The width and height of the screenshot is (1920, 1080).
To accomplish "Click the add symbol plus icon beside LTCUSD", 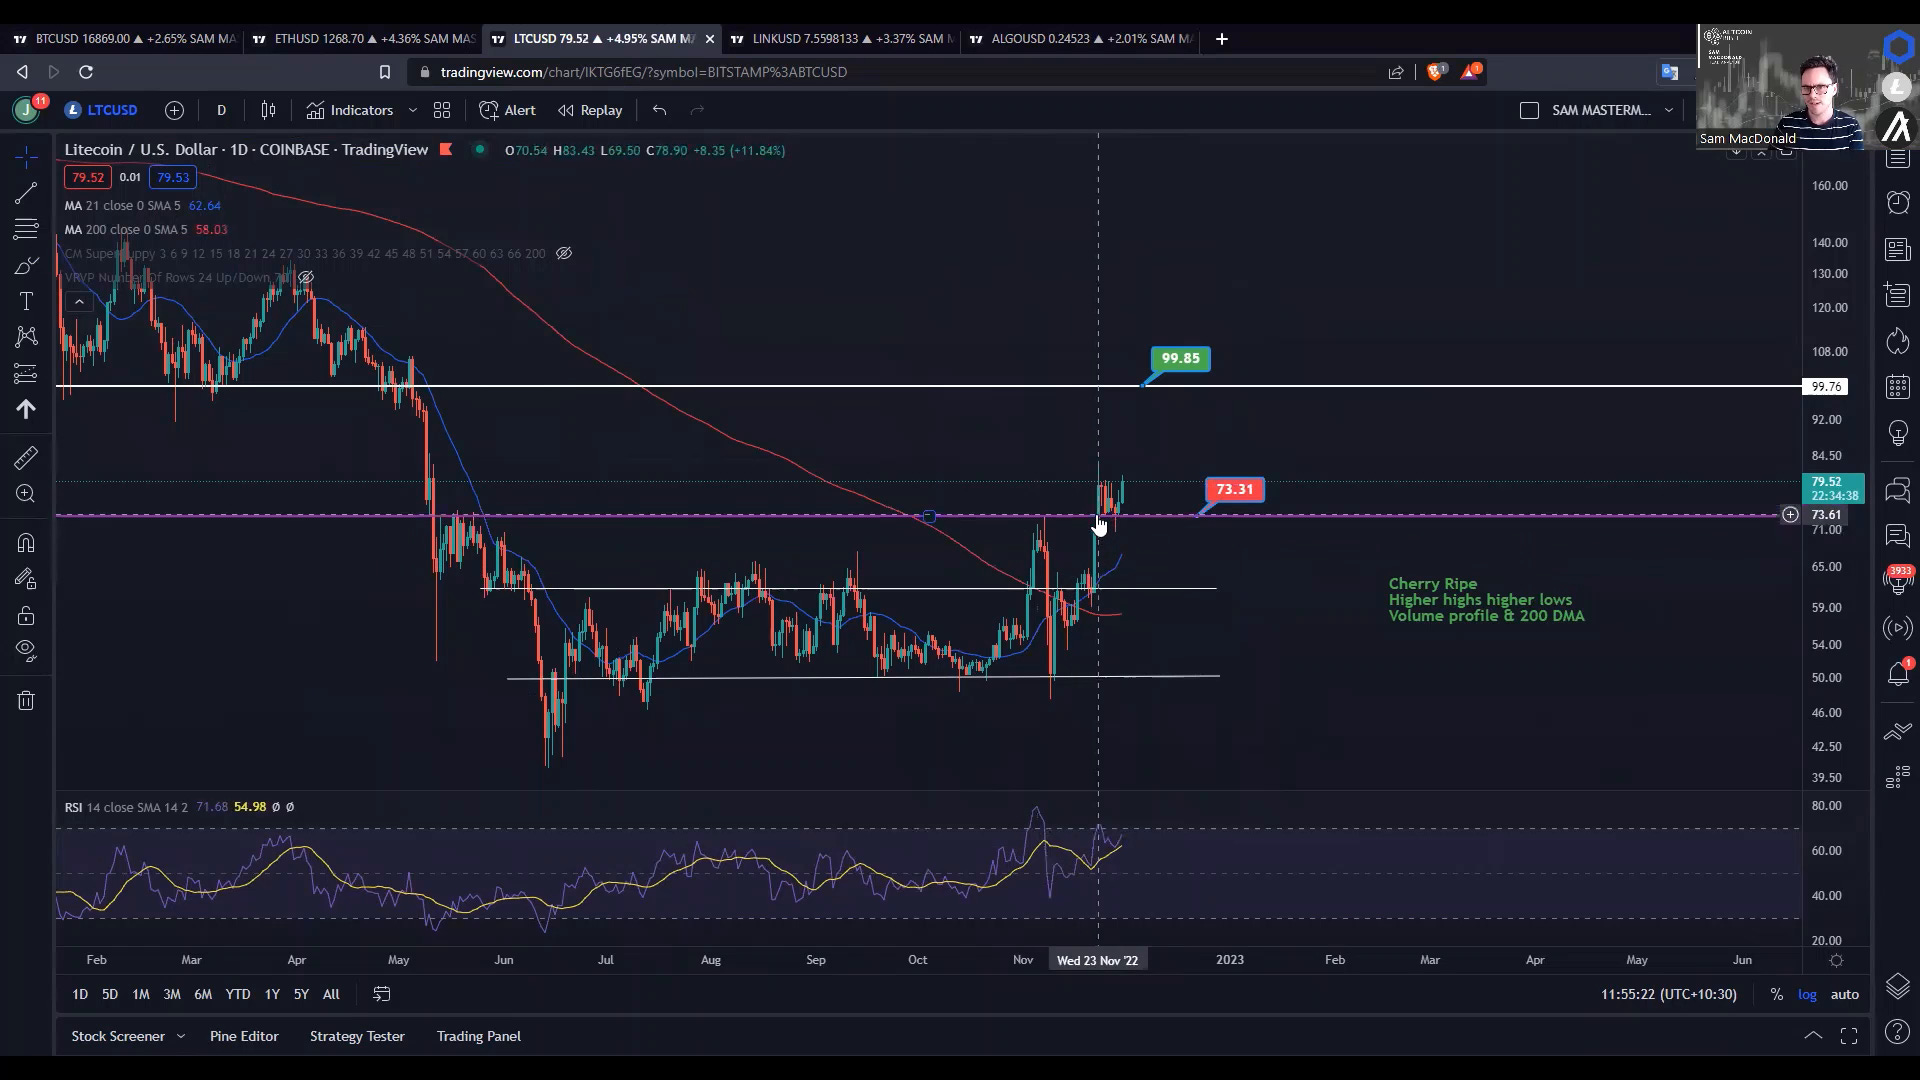I will [x=175, y=110].
